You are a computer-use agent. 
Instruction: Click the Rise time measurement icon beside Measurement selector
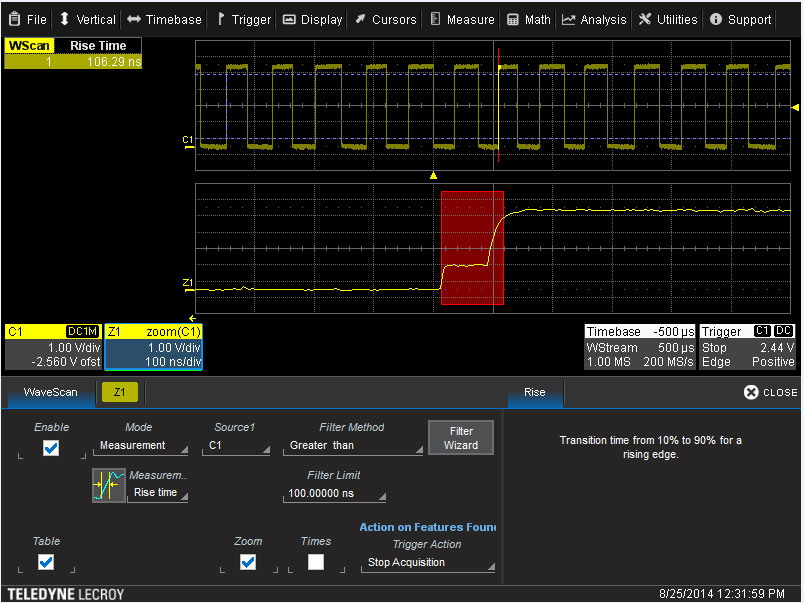click(x=109, y=485)
